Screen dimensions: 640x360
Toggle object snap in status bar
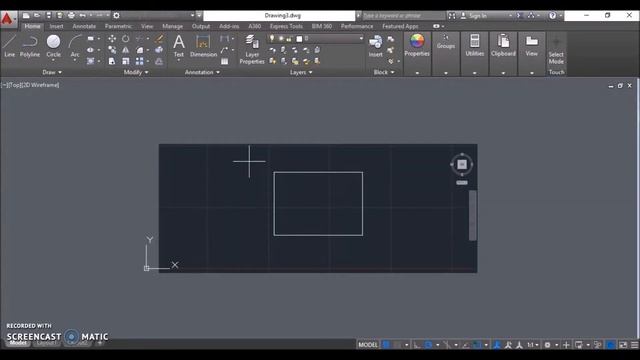[476, 345]
